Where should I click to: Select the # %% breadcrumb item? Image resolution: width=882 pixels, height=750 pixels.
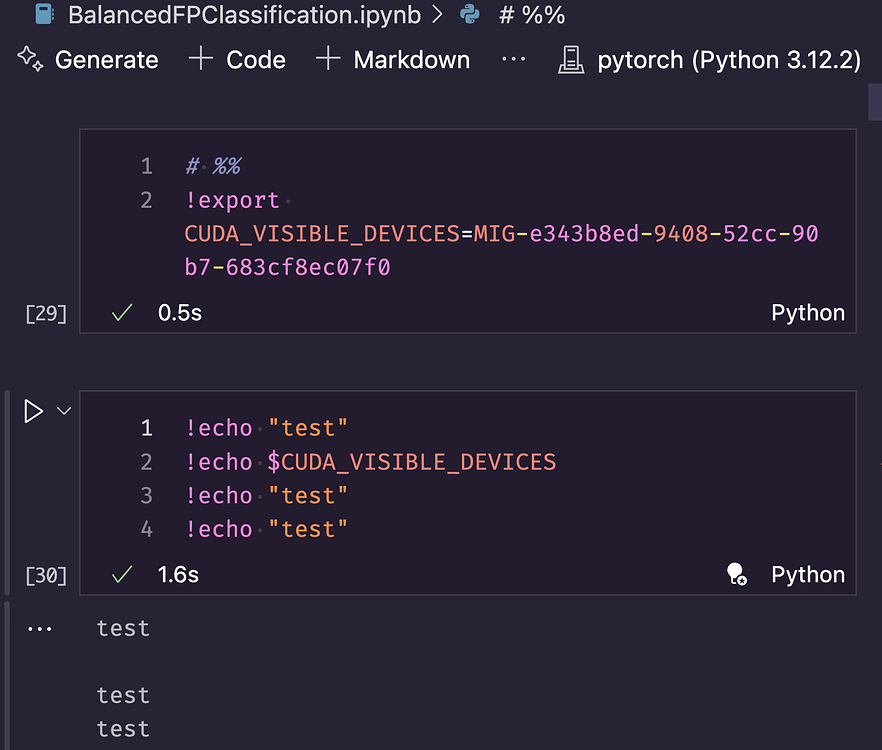[533, 15]
